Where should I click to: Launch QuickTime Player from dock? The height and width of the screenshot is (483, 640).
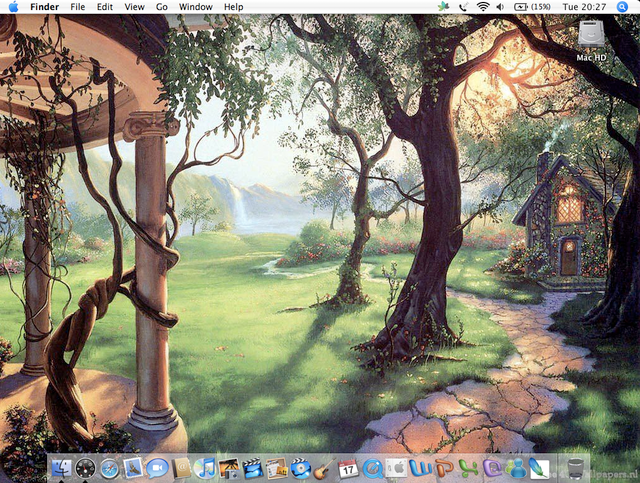click(372, 468)
